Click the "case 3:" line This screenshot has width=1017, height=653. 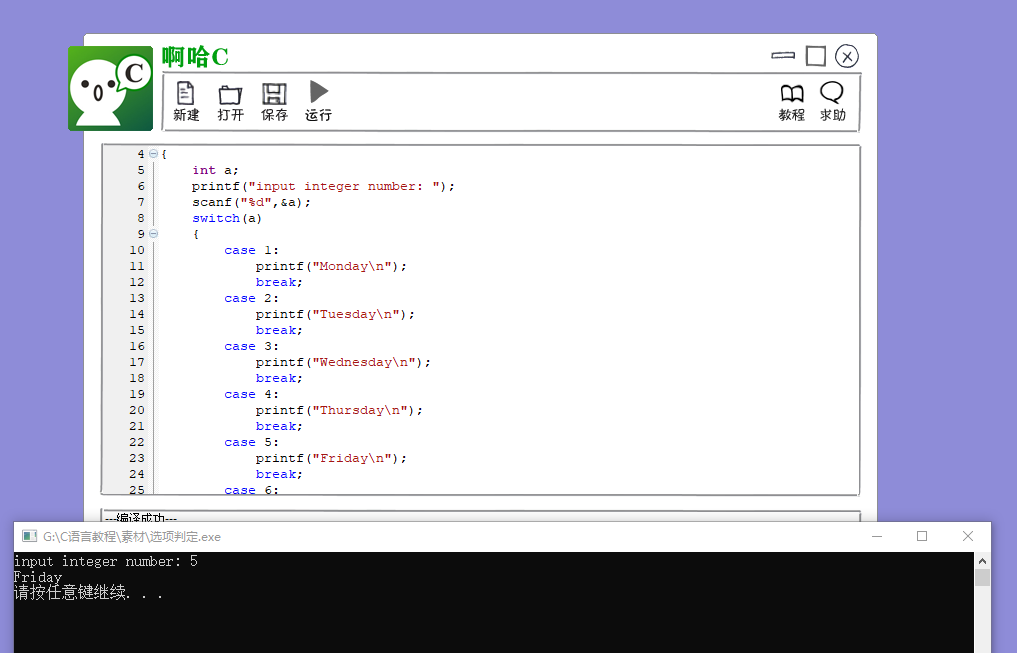pyautogui.click(x=252, y=346)
